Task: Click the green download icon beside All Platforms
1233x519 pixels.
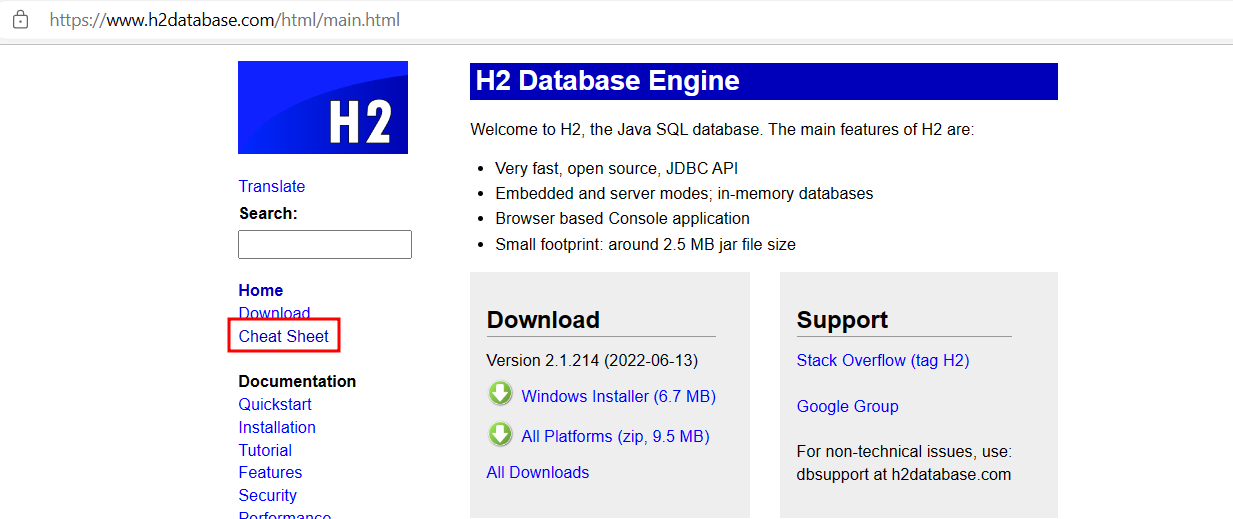Action: [x=500, y=435]
